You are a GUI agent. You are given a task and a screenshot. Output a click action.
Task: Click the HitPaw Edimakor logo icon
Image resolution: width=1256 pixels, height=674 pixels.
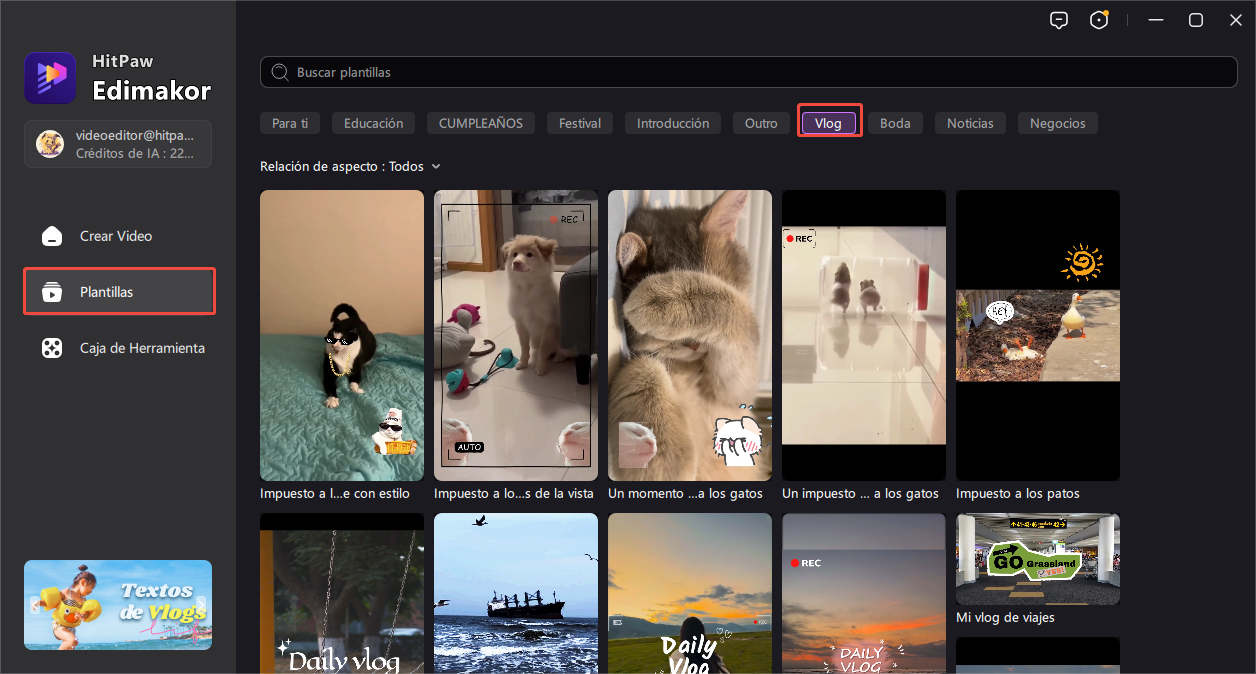50,78
